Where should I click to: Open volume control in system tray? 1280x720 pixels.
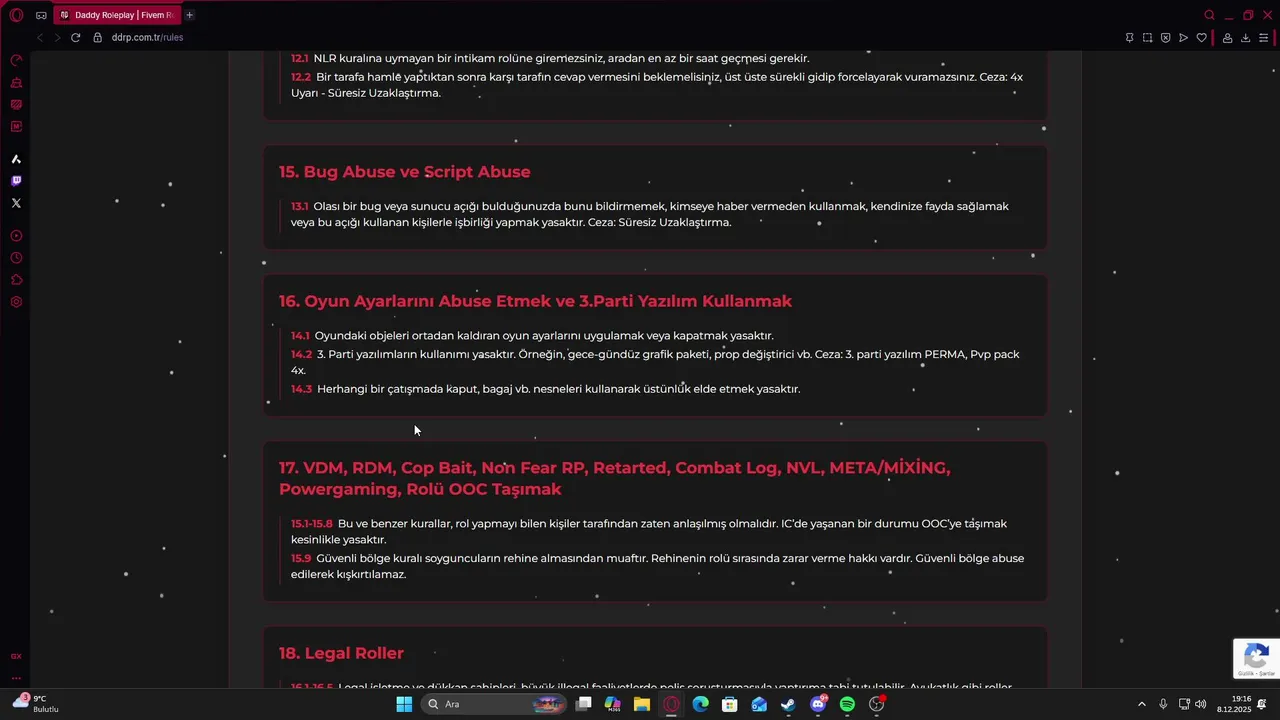(x=1200, y=704)
